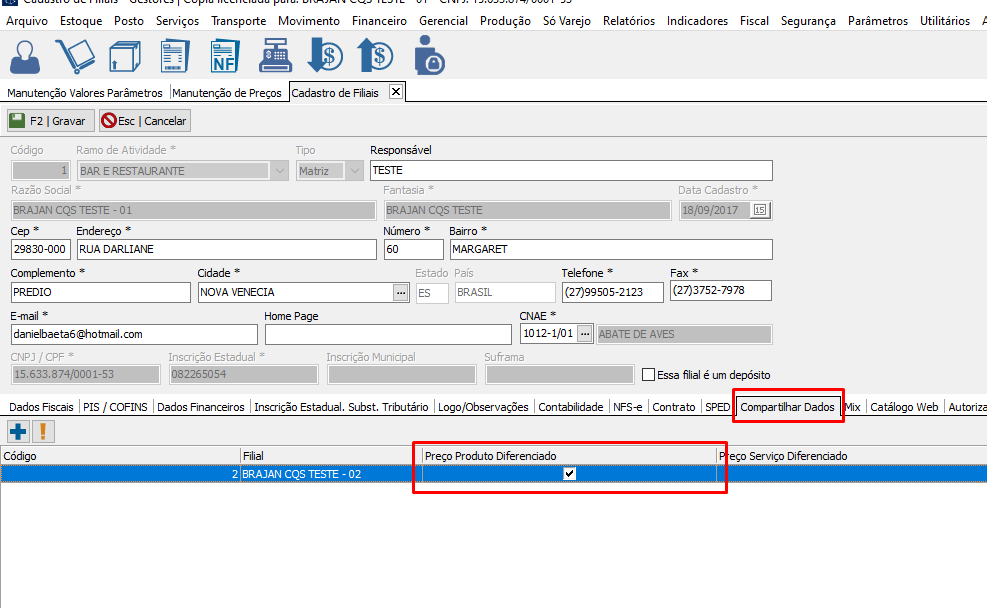Screen dimensions: 987x608
Task: Click the F2 Gravar button
Action: click(49, 121)
